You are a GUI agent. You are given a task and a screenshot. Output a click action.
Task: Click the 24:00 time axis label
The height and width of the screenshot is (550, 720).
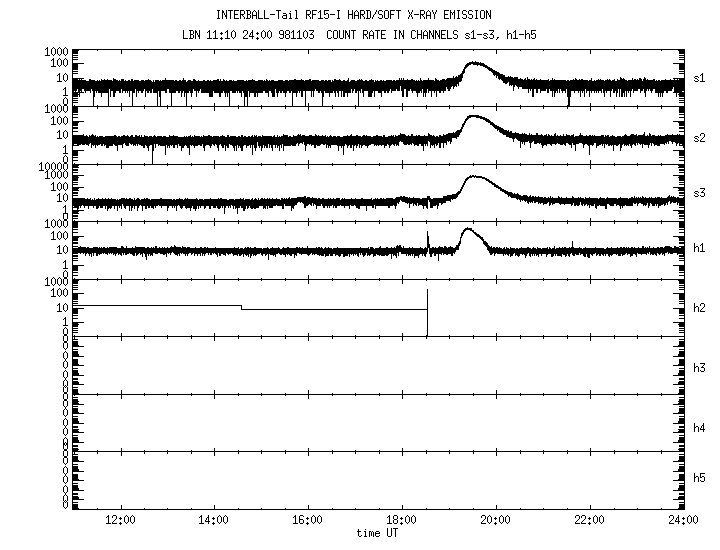pyautogui.click(x=682, y=520)
